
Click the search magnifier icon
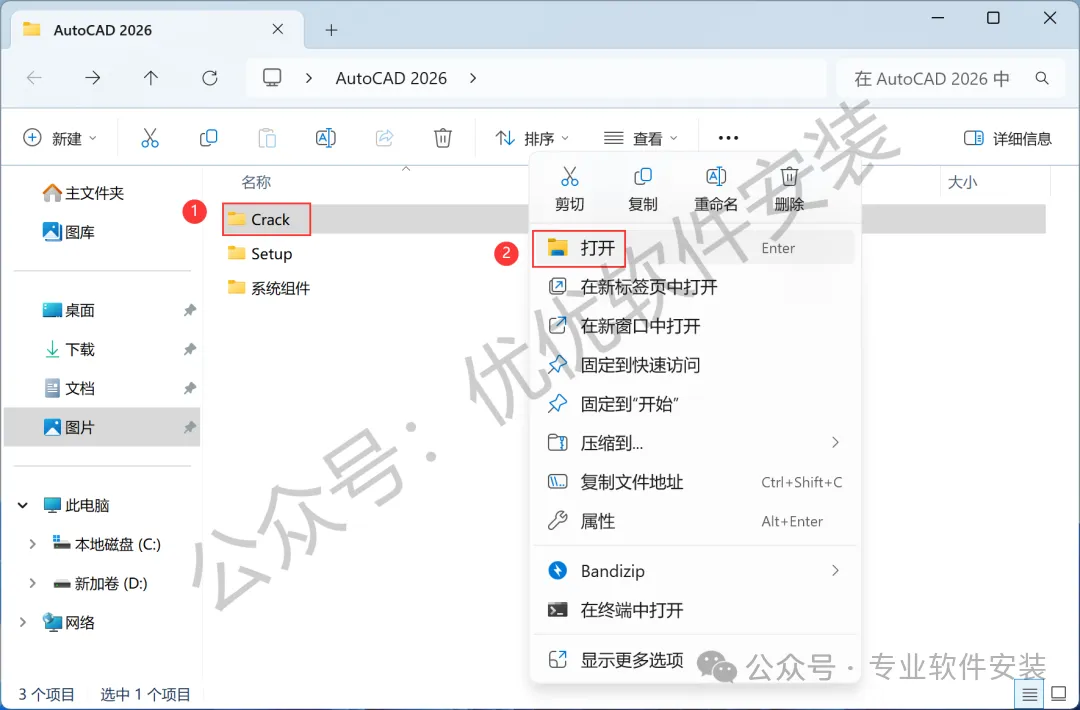tap(1042, 79)
